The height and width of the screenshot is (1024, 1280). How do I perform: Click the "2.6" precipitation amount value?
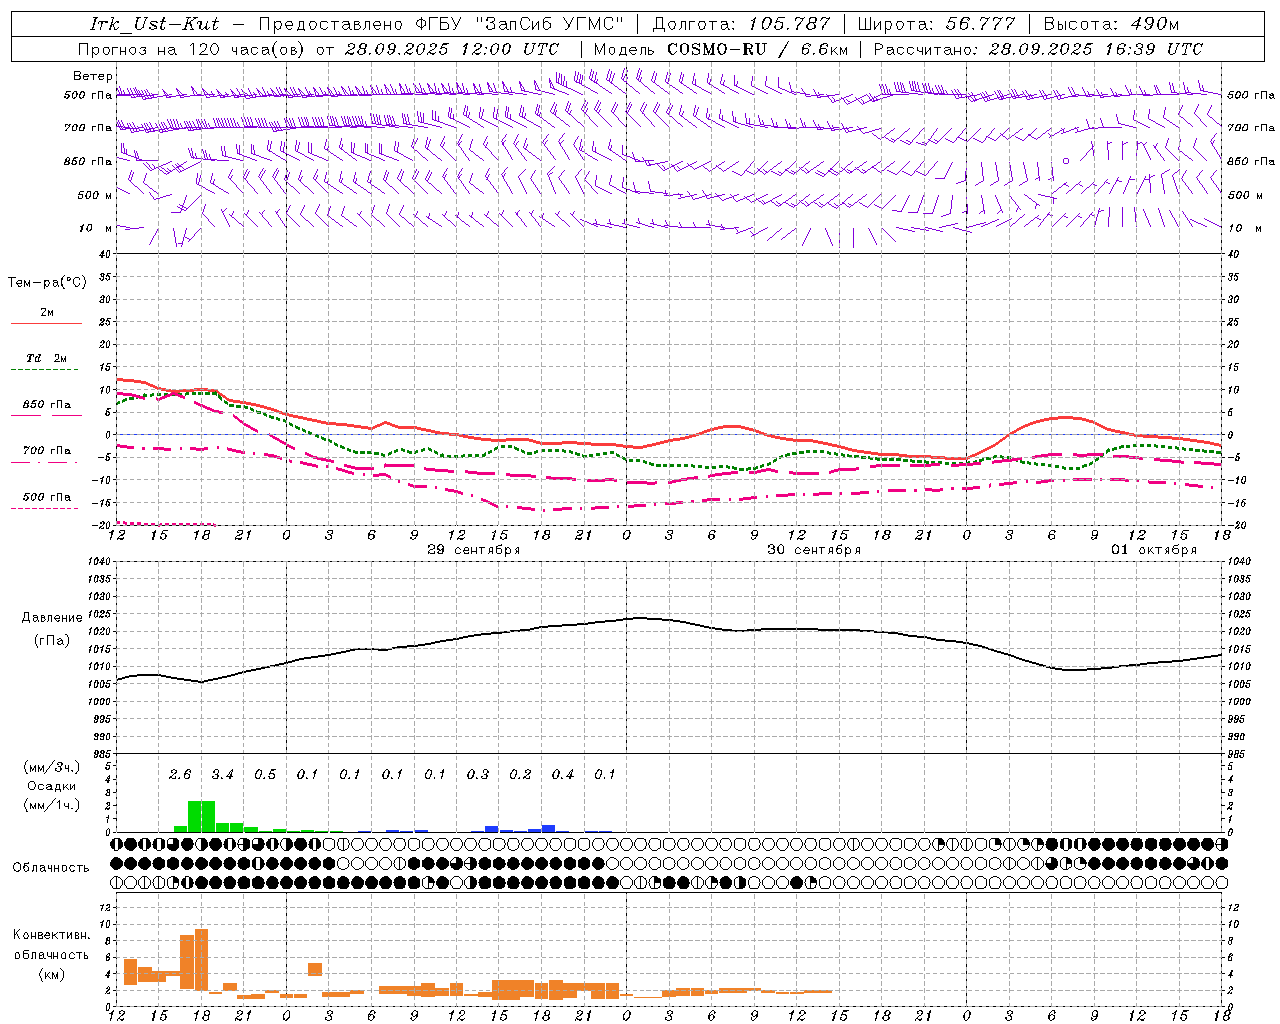pos(180,774)
